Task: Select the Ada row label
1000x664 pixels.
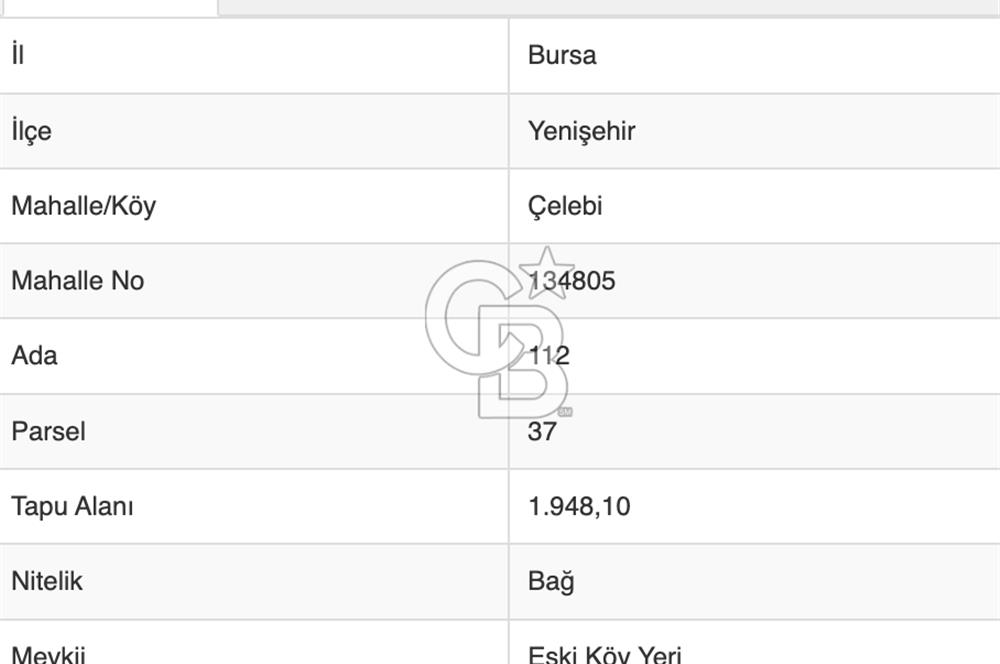Action: tap(33, 356)
